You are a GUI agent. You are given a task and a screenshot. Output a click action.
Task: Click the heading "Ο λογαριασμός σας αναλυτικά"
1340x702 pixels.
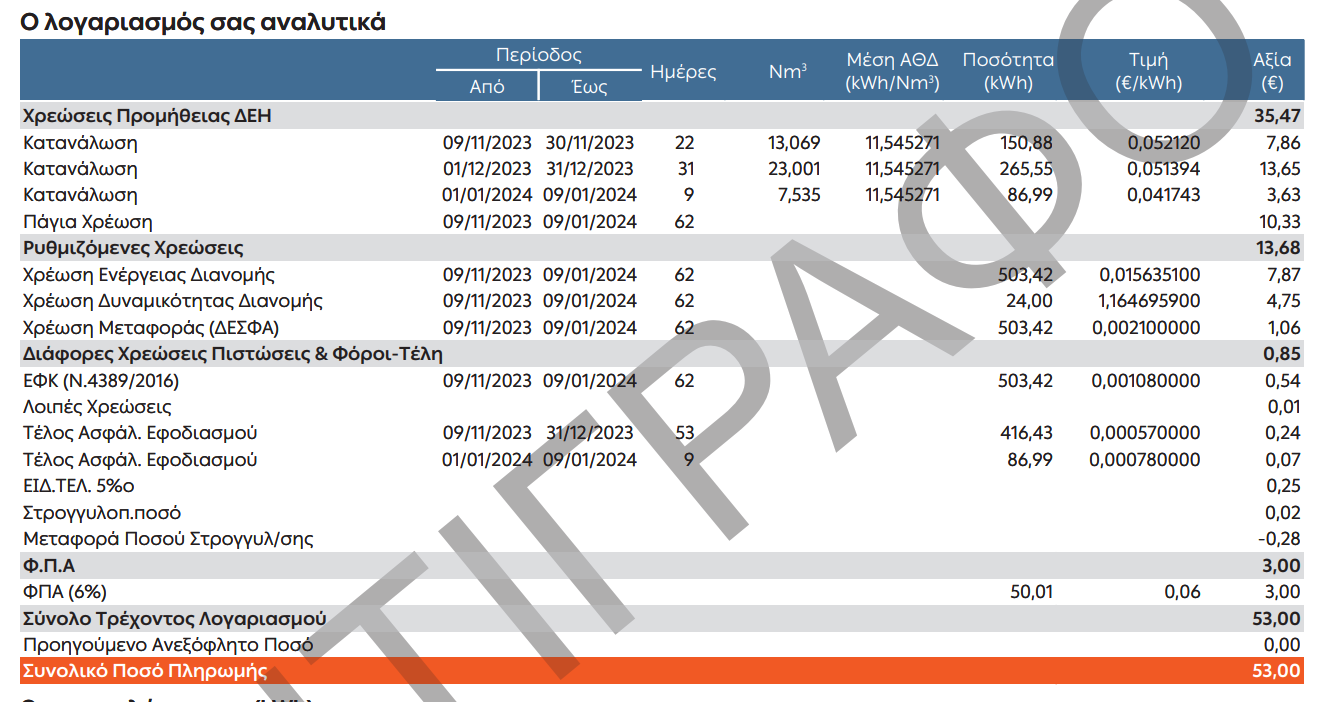[203, 21]
